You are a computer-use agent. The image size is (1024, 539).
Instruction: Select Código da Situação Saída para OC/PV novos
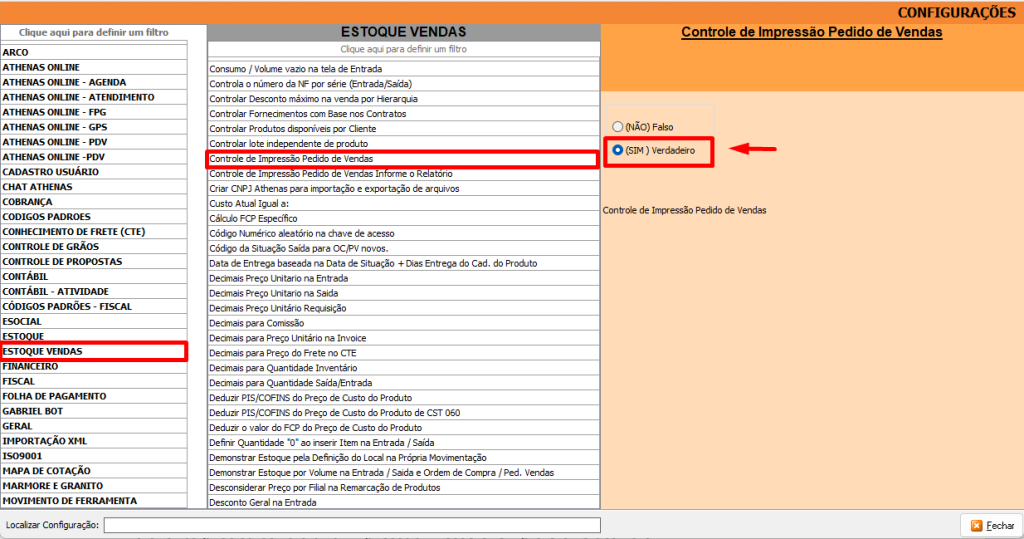click(404, 248)
